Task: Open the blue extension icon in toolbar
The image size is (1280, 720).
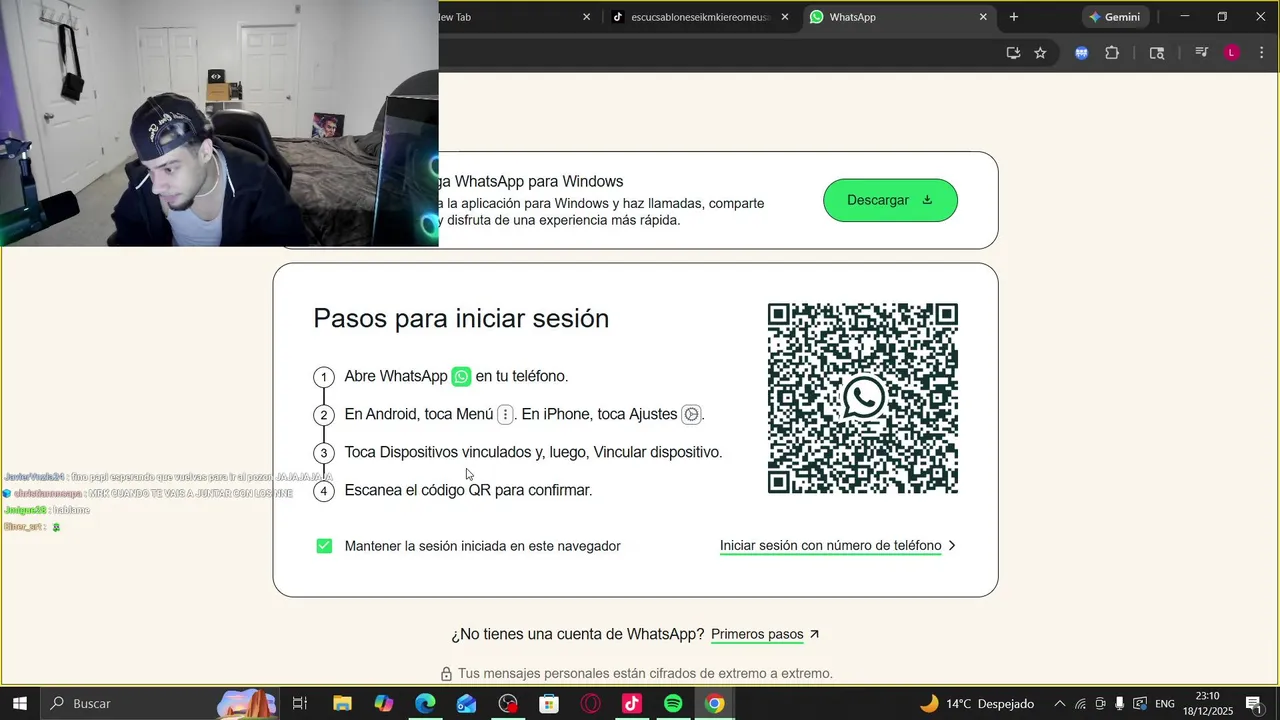Action: click(x=1081, y=53)
